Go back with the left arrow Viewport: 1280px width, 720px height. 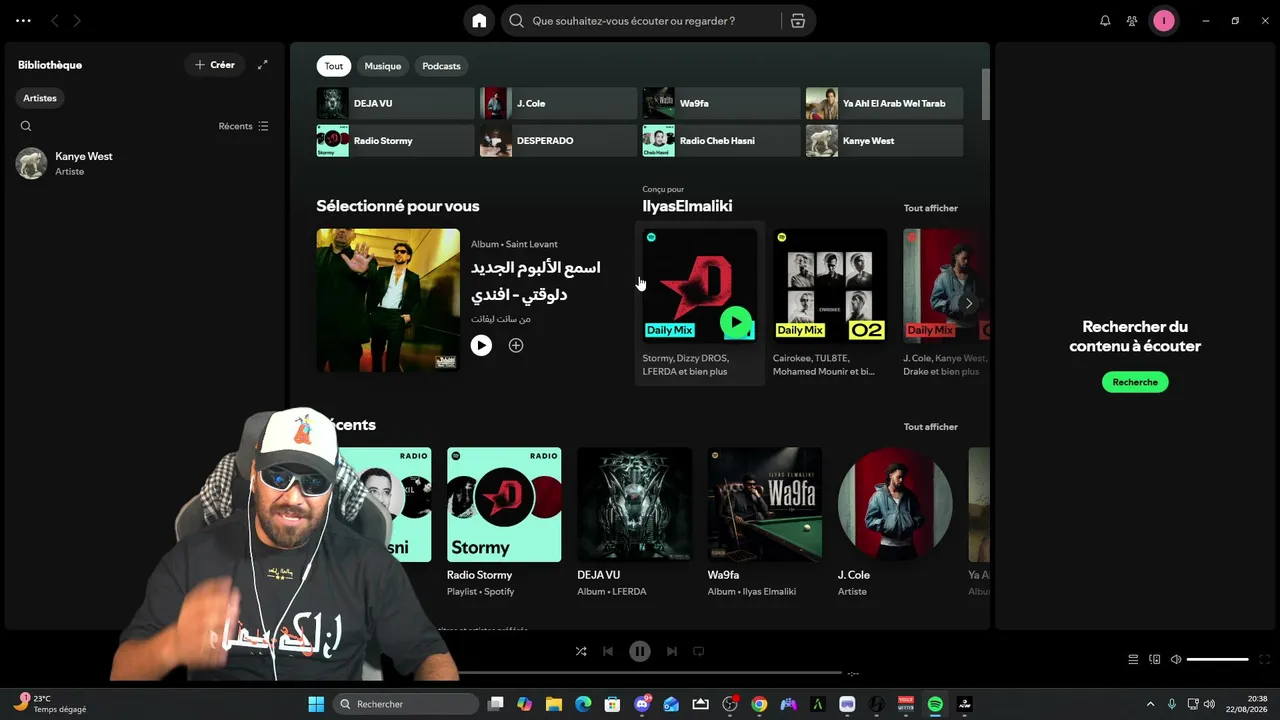(55, 21)
